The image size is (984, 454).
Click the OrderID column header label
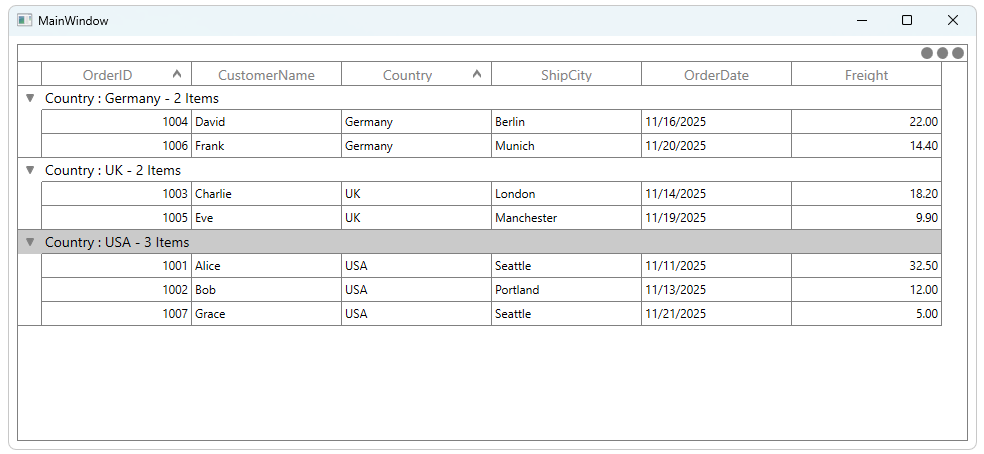tap(107, 75)
